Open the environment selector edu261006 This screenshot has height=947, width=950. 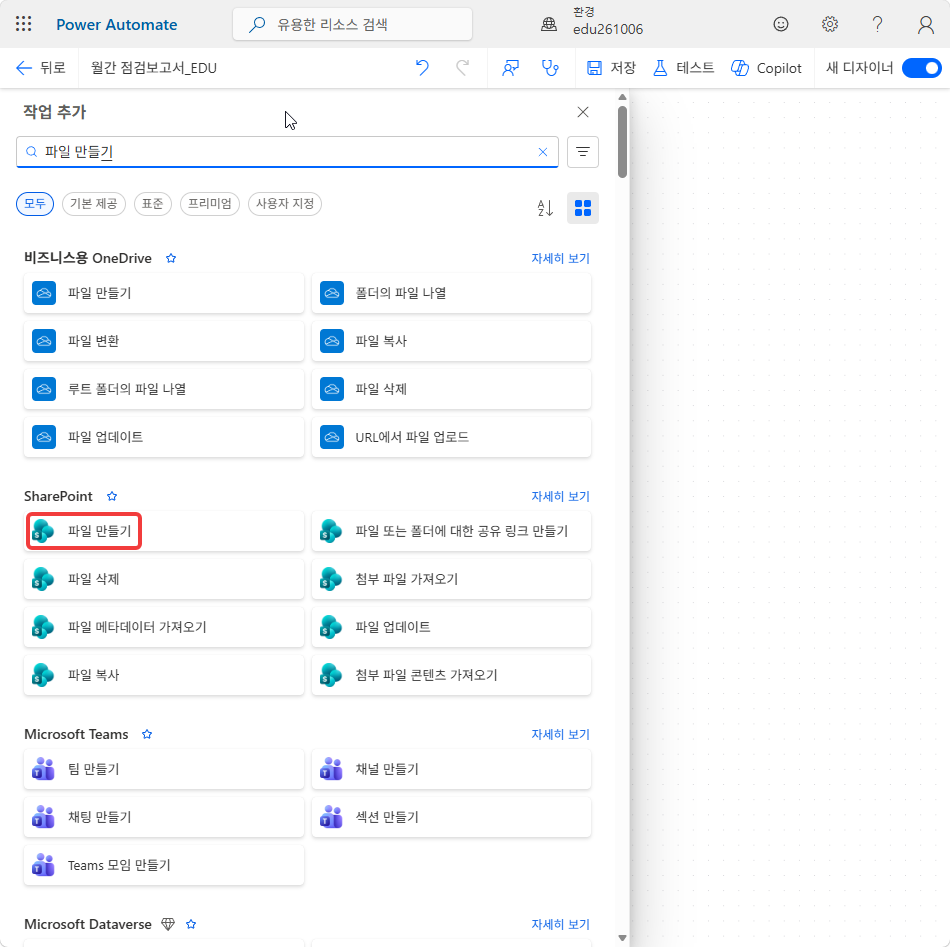591,22
